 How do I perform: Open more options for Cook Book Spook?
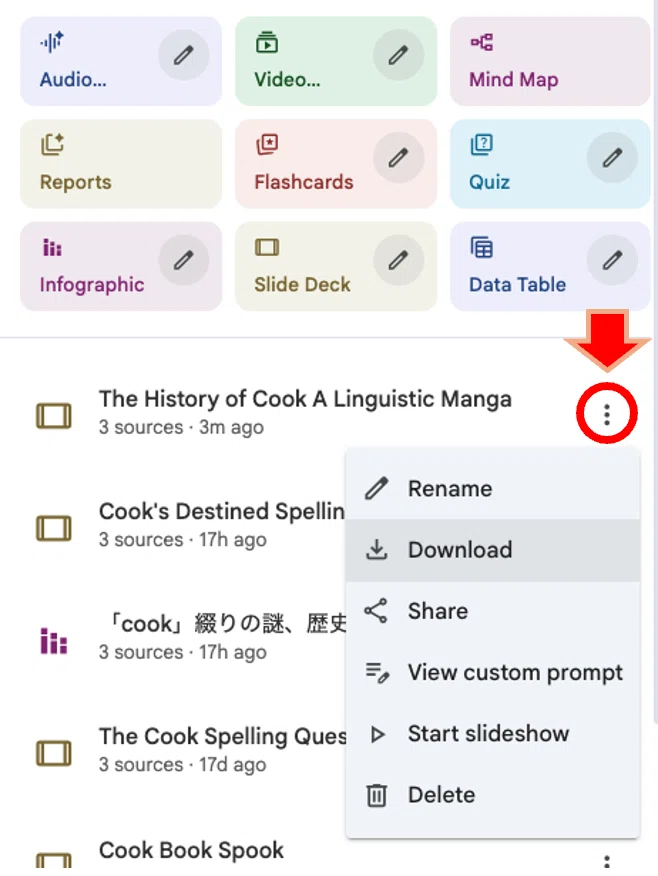click(607, 862)
